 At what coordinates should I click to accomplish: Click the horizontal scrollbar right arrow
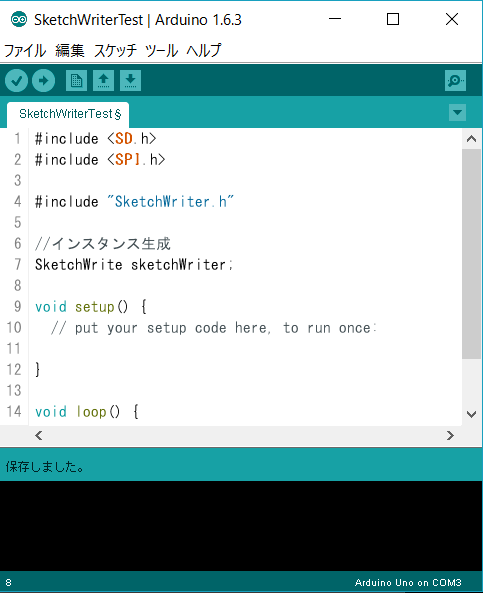(450, 436)
